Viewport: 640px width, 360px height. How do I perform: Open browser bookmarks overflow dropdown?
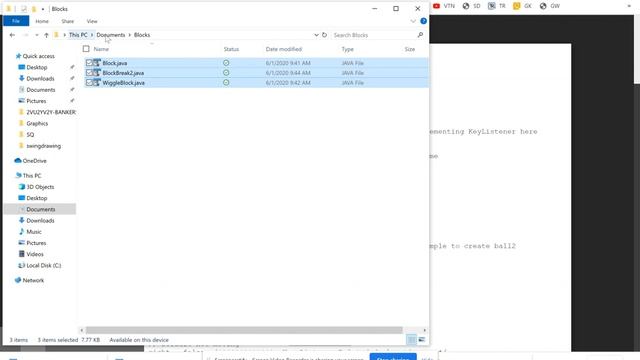click(629, 6)
